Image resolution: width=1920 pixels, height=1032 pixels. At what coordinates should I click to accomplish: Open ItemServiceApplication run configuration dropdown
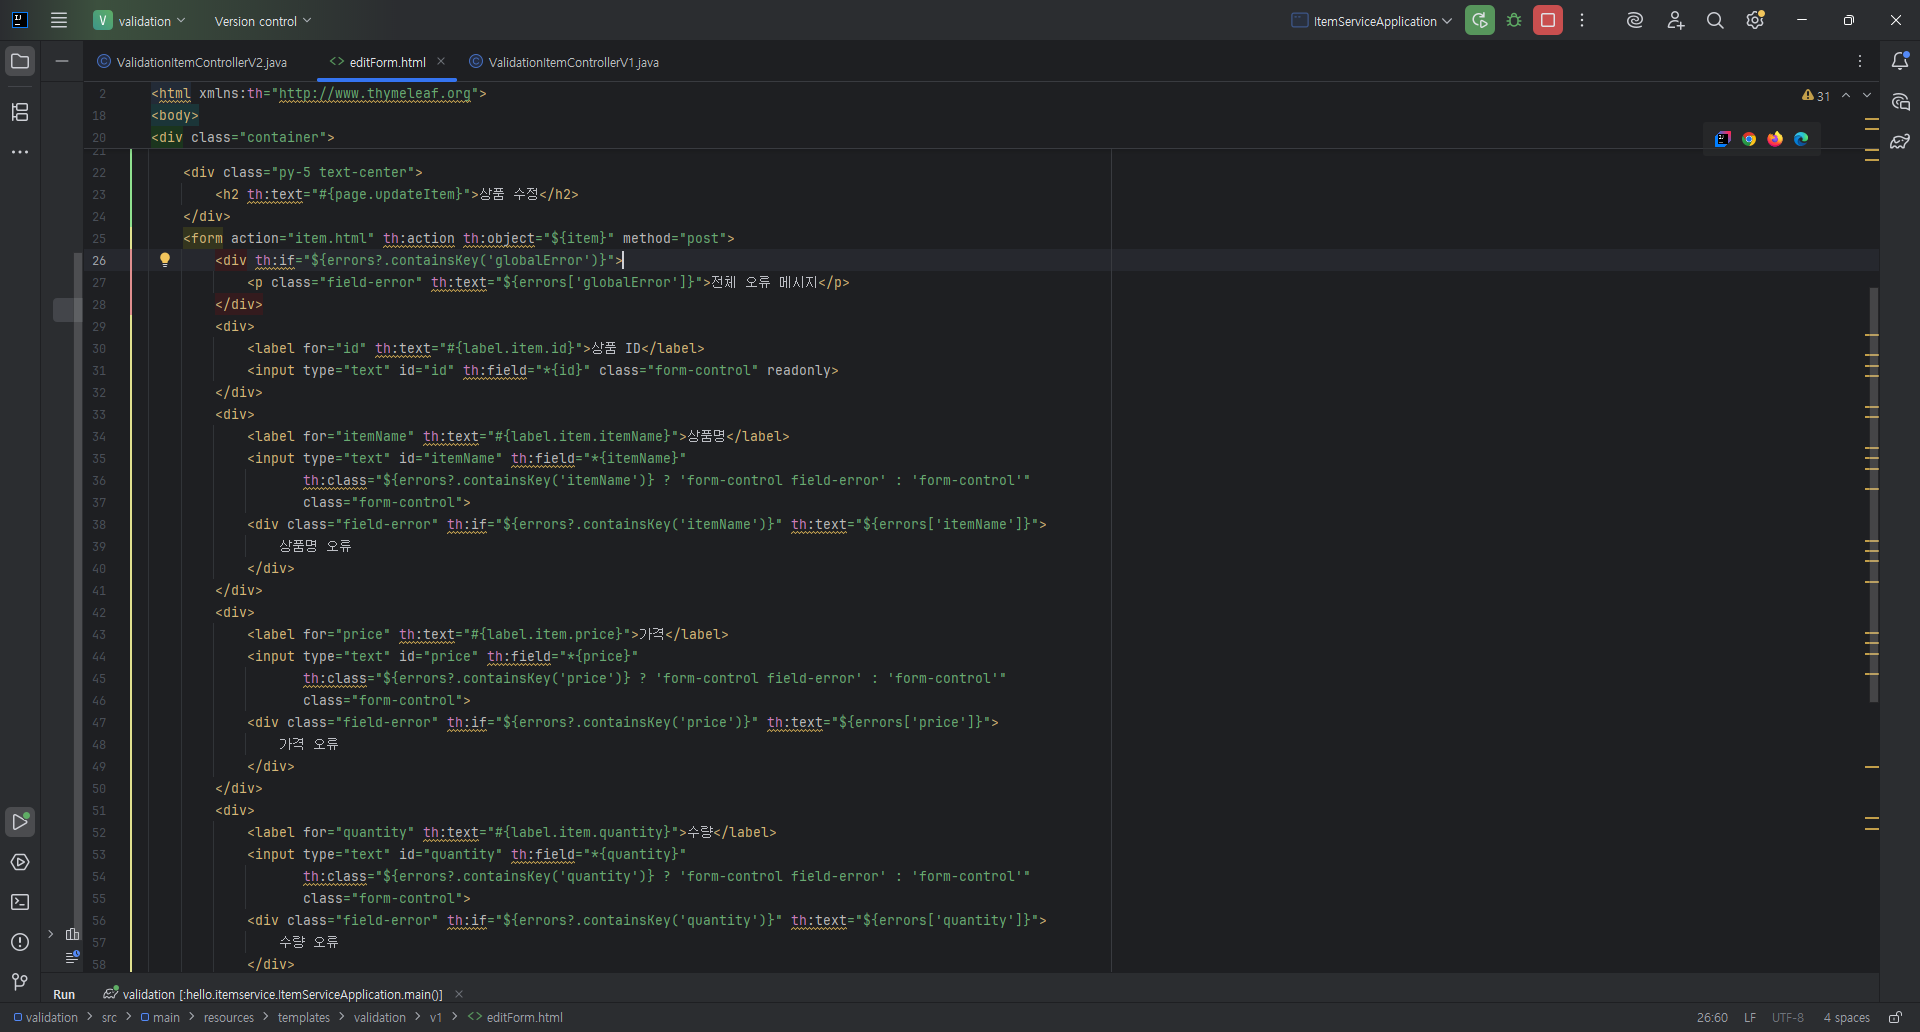point(1371,20)
